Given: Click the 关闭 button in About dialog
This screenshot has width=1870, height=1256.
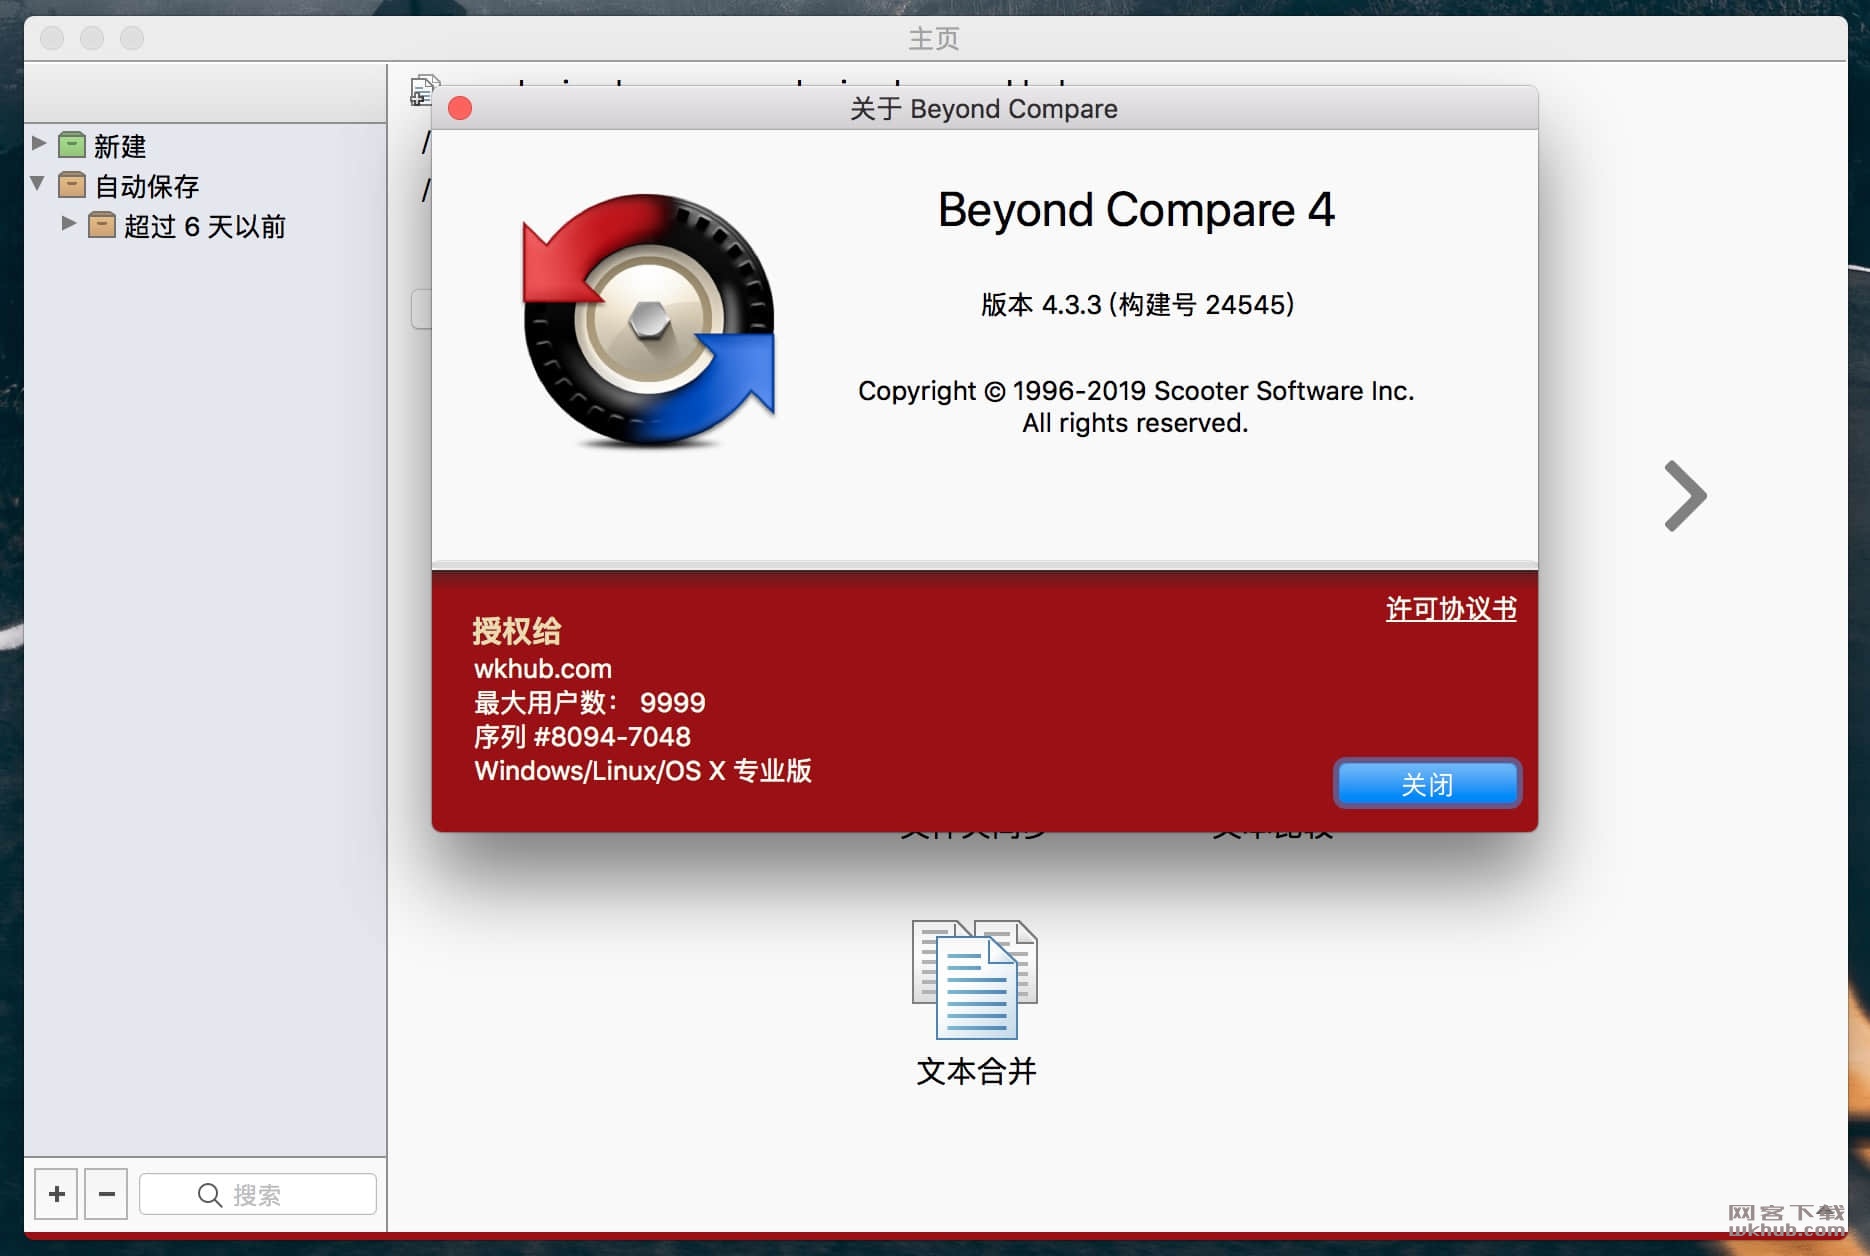Looking at the screenshot, I should click(x=1427, y=784).
